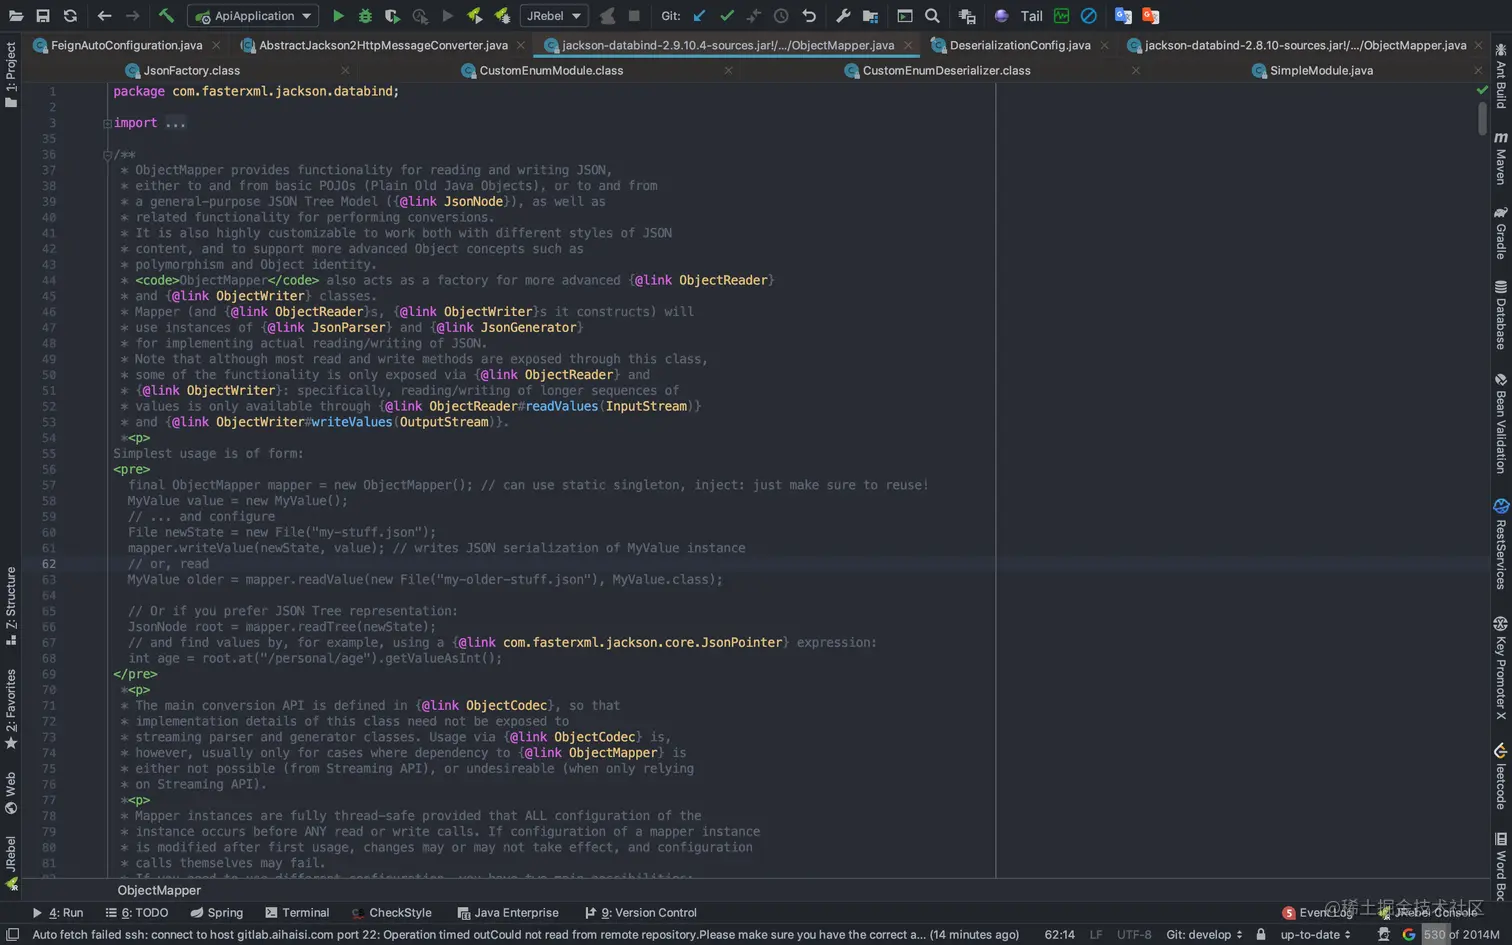Close the CustomEnumModule.class tab

tap(728, 71)
